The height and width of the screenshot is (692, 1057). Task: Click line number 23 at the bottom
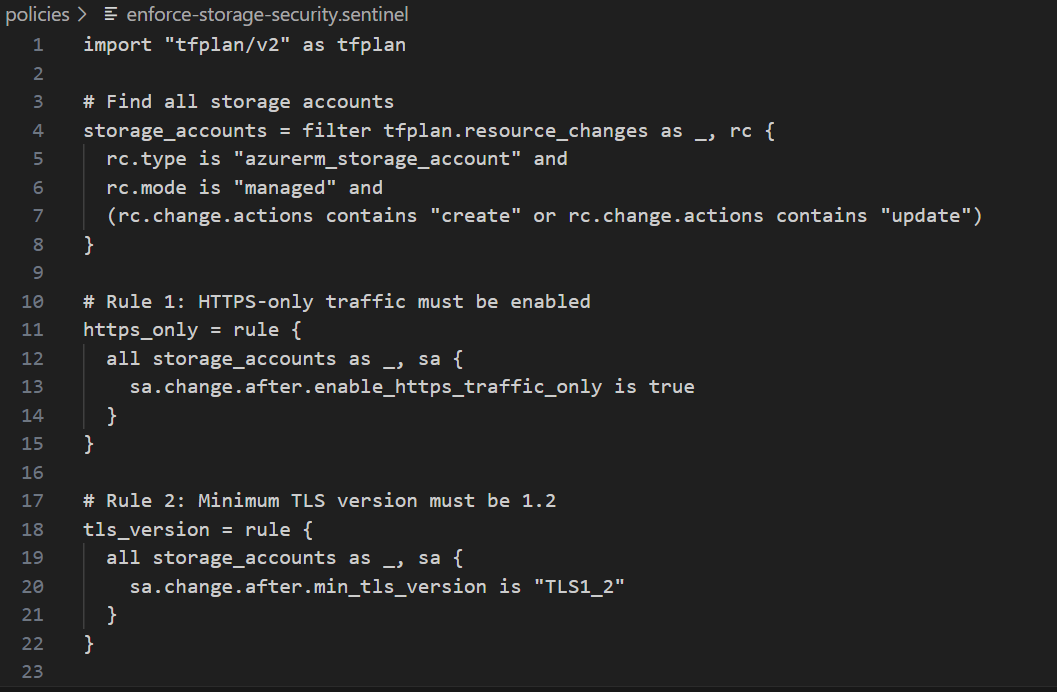pos(33,671)
